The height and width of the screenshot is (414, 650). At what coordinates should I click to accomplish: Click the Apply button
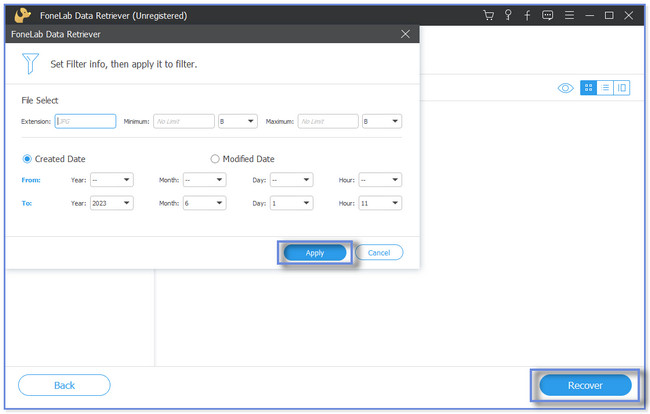(315, 253)
